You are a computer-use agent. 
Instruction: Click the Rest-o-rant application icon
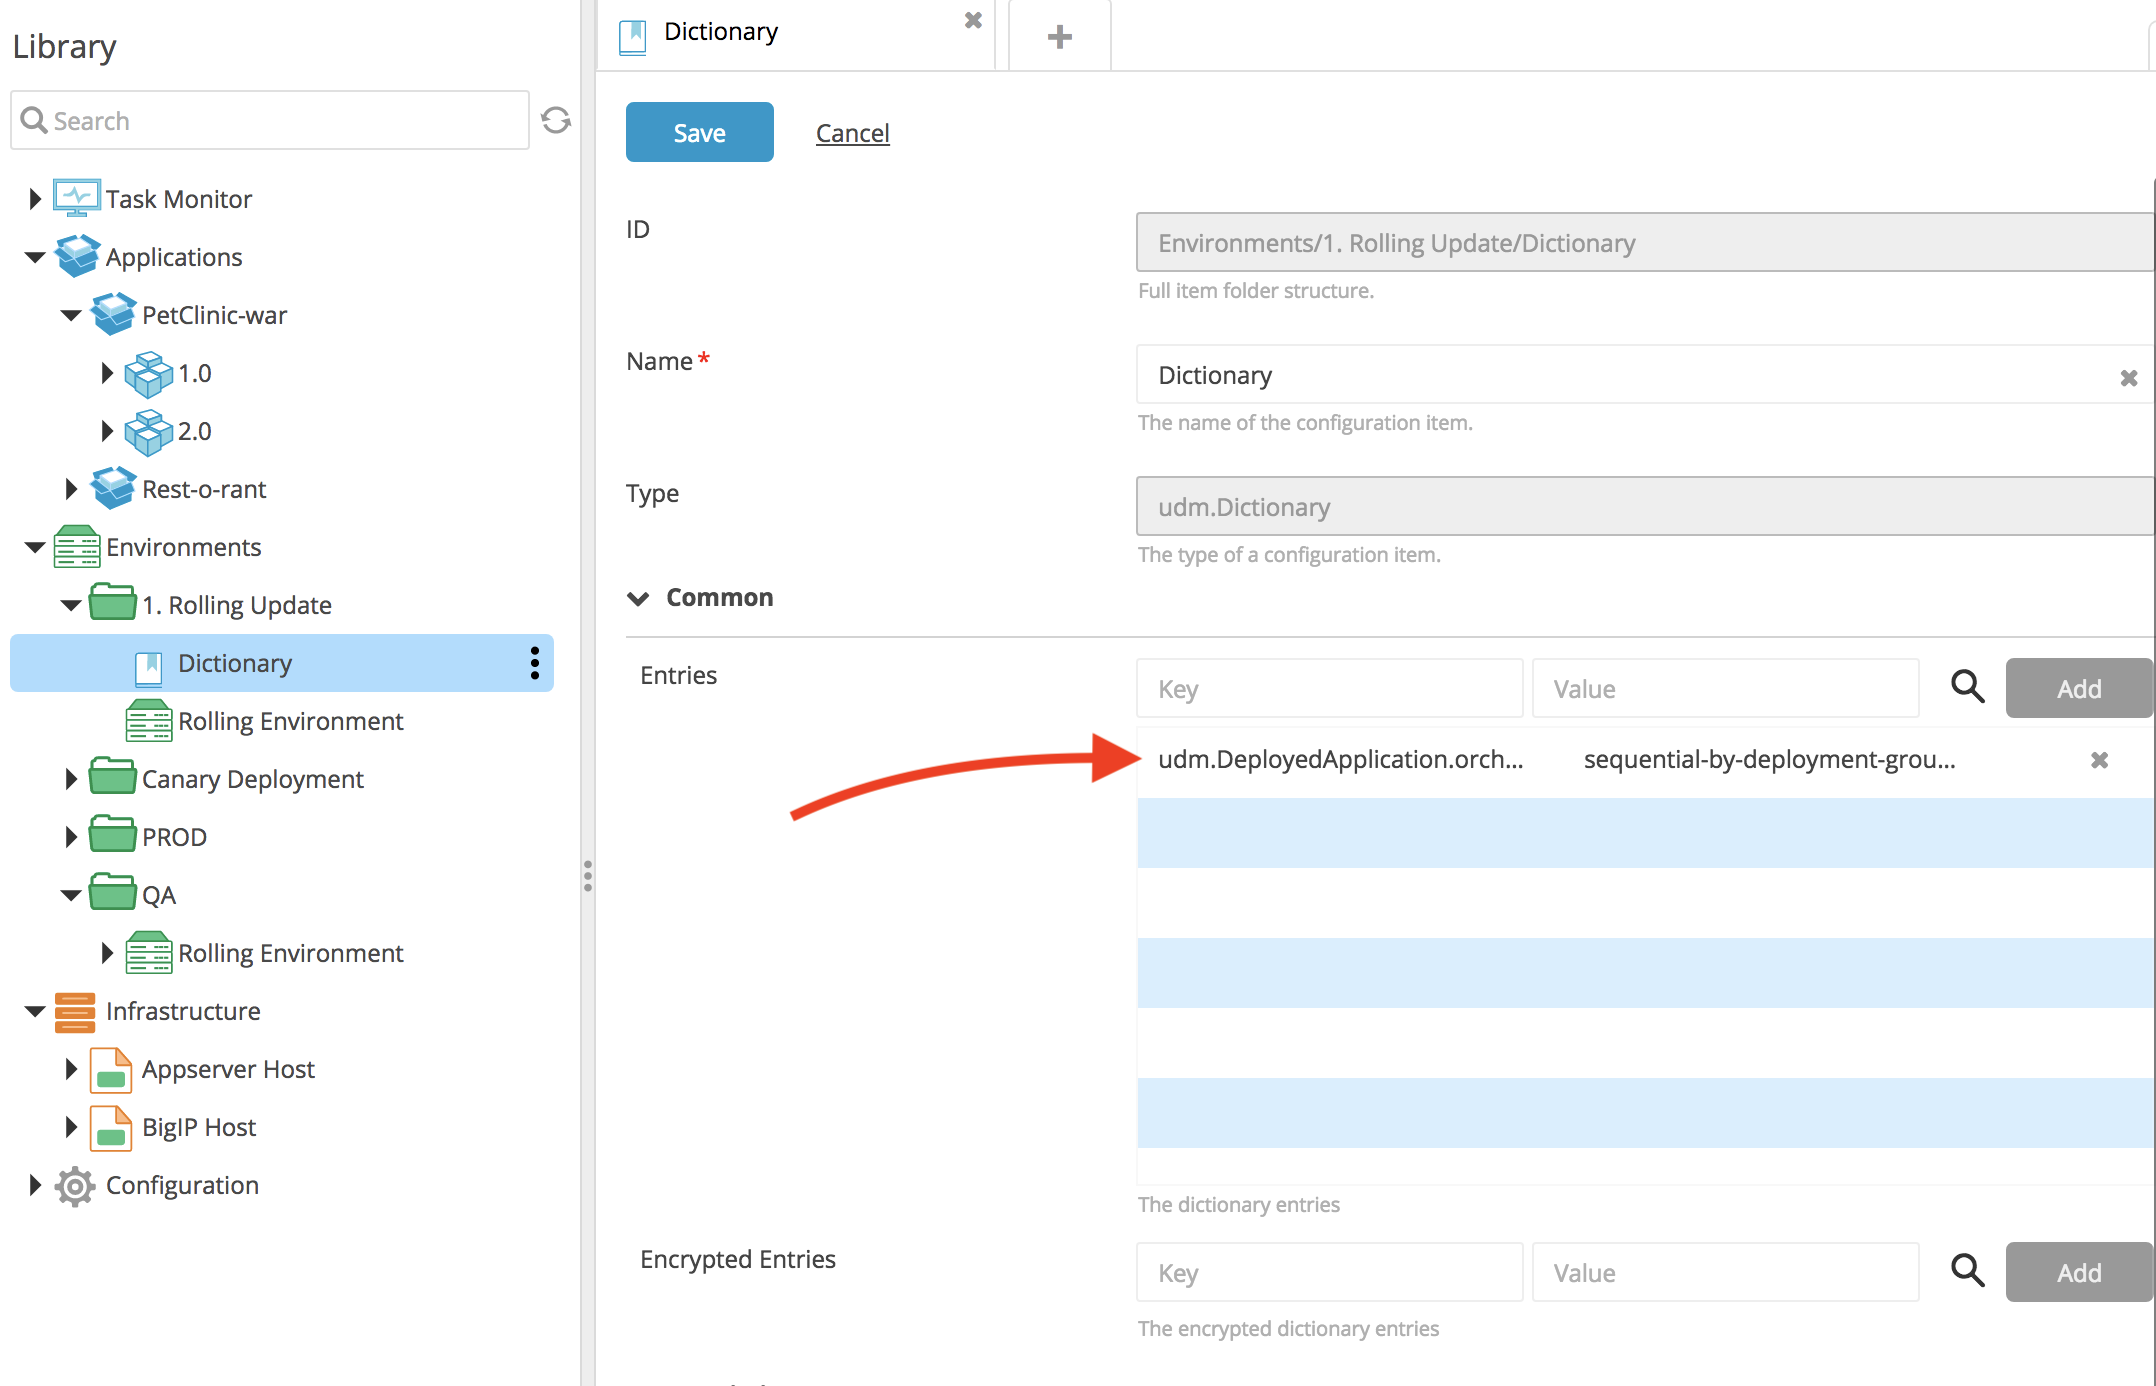(x=113, y=488)
